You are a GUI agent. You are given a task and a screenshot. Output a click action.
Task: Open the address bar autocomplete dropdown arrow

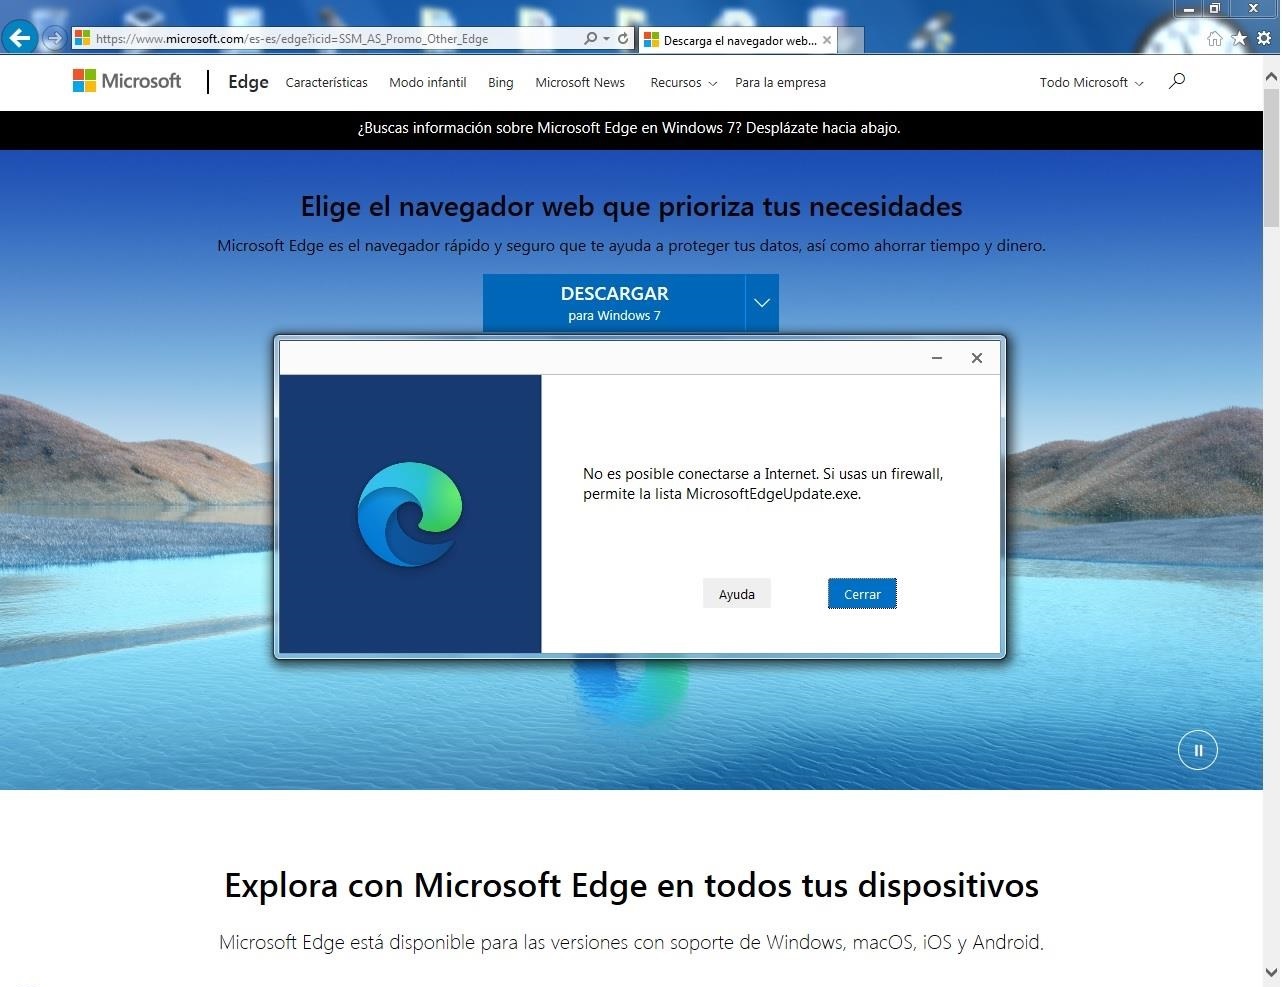coord(606,39)
